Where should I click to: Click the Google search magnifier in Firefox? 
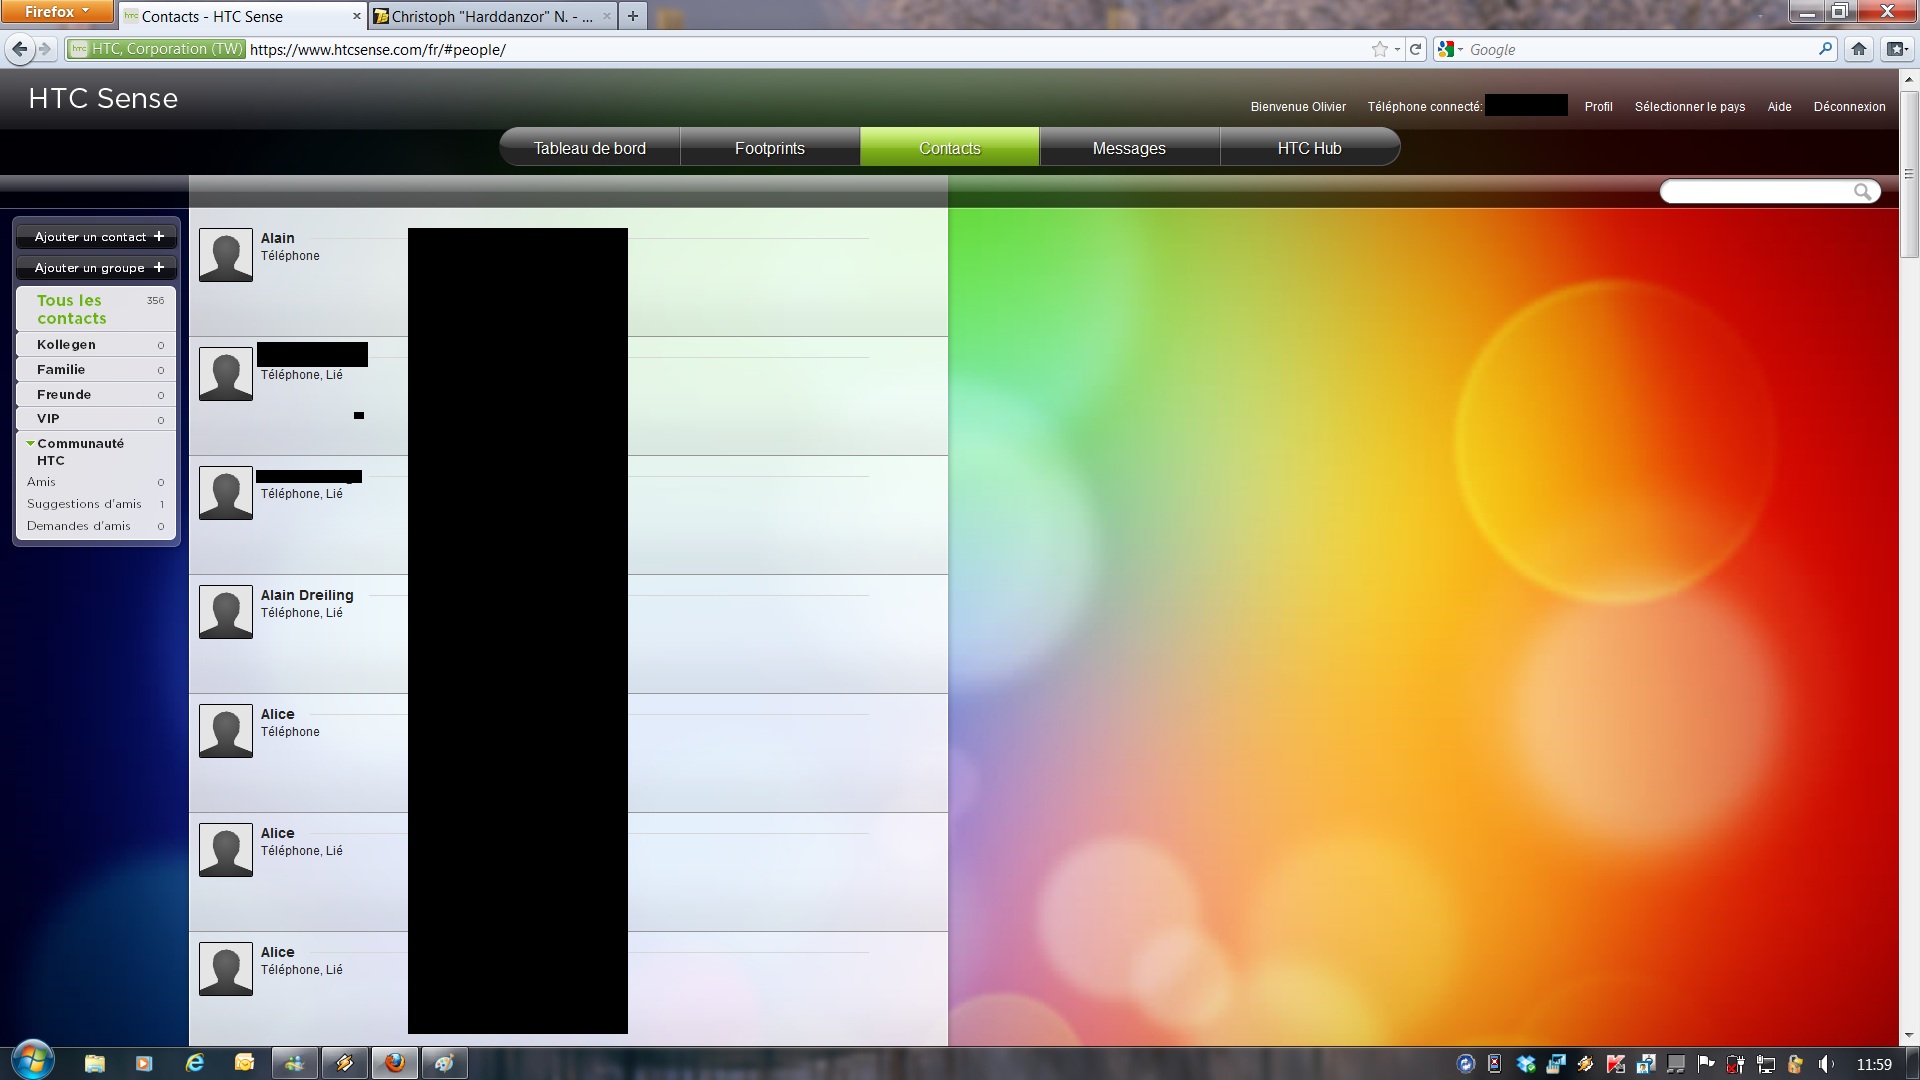click(1825, 49)
